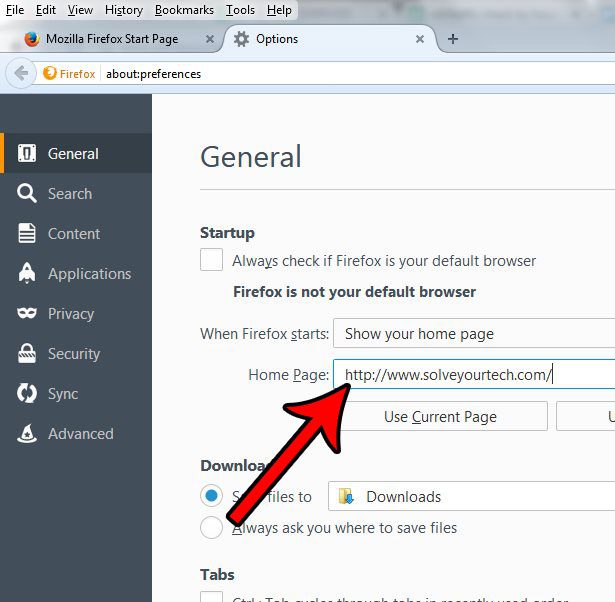Open the File menu
Image resolution: width=615 pixels, height=602 pixels.
15,10
